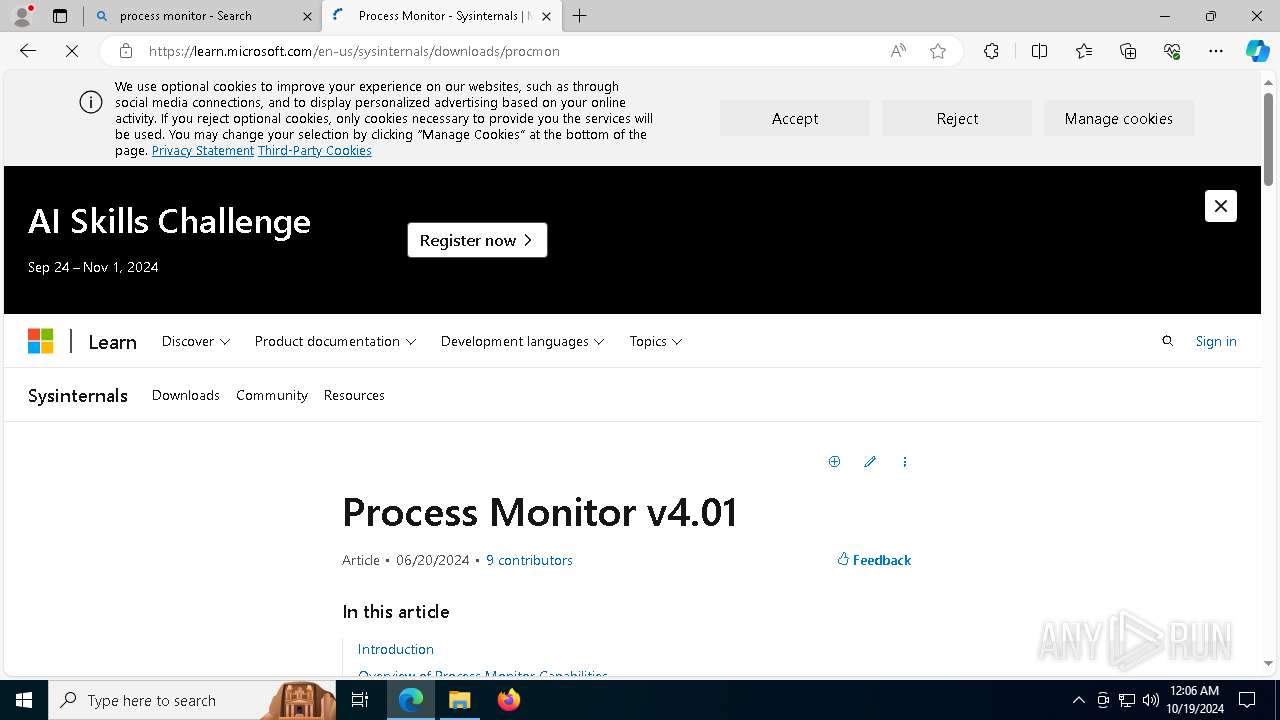Viewport: 1280px width, 720px height.
Task: Open Read aloud in address bar
Action: (x=898, y=51)
